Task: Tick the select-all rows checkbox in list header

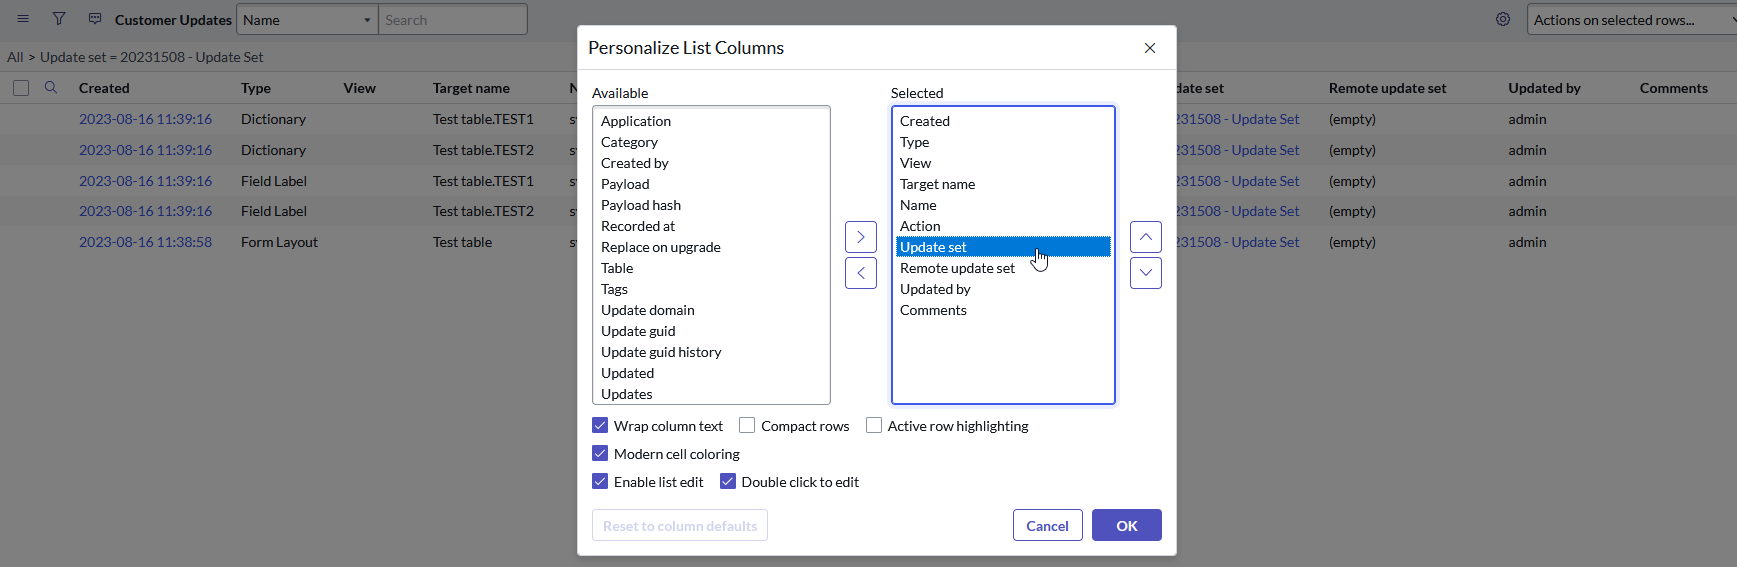Action: click(x=21, y=88)
